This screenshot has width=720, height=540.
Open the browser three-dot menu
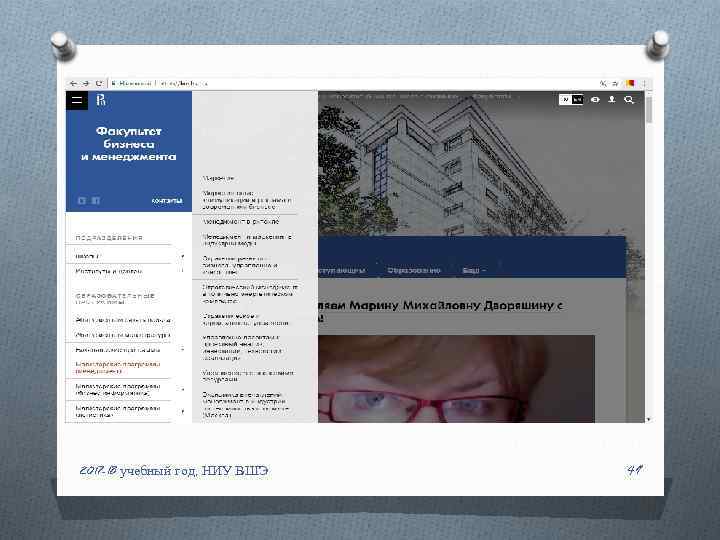pos(644,83)
